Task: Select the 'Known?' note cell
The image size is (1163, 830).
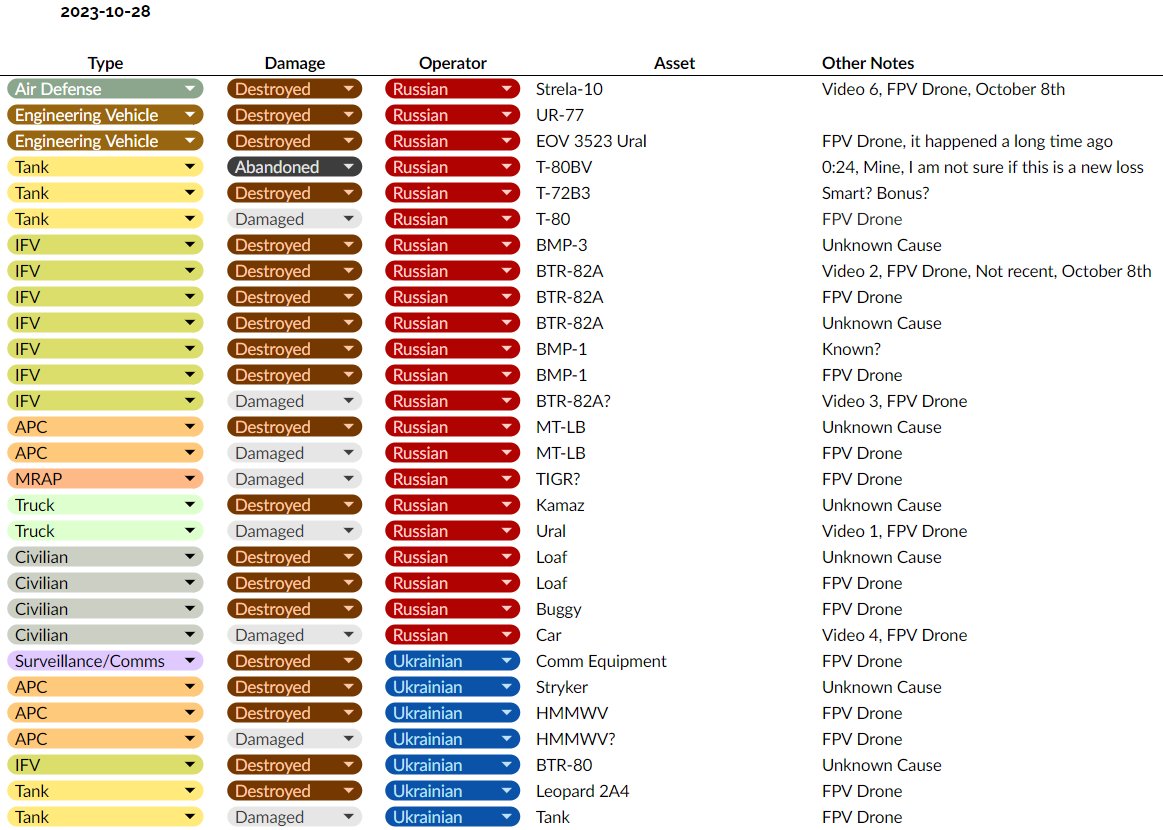Action: [x=851, y=349]
